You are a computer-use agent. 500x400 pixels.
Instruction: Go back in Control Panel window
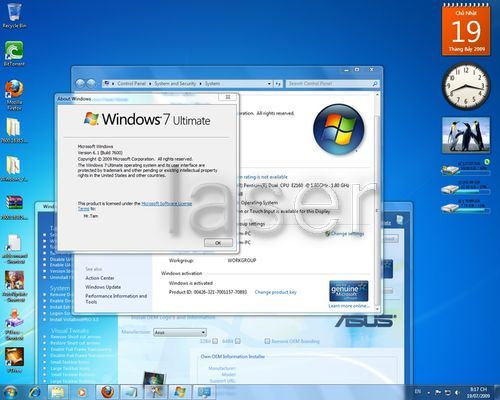80,83
